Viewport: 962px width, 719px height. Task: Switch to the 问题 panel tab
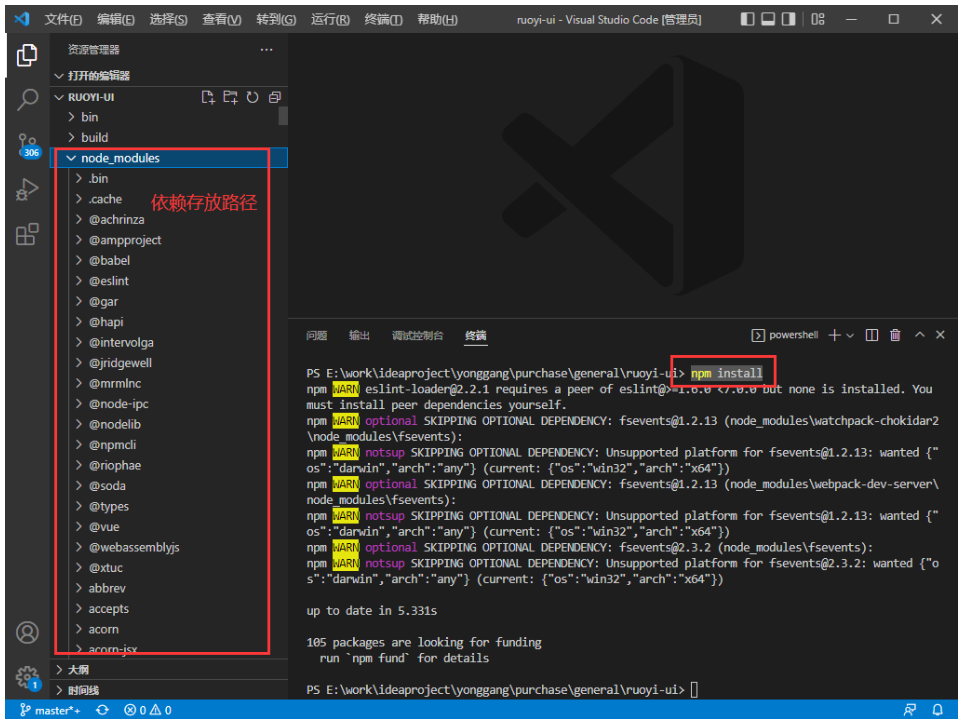[317, 336]
